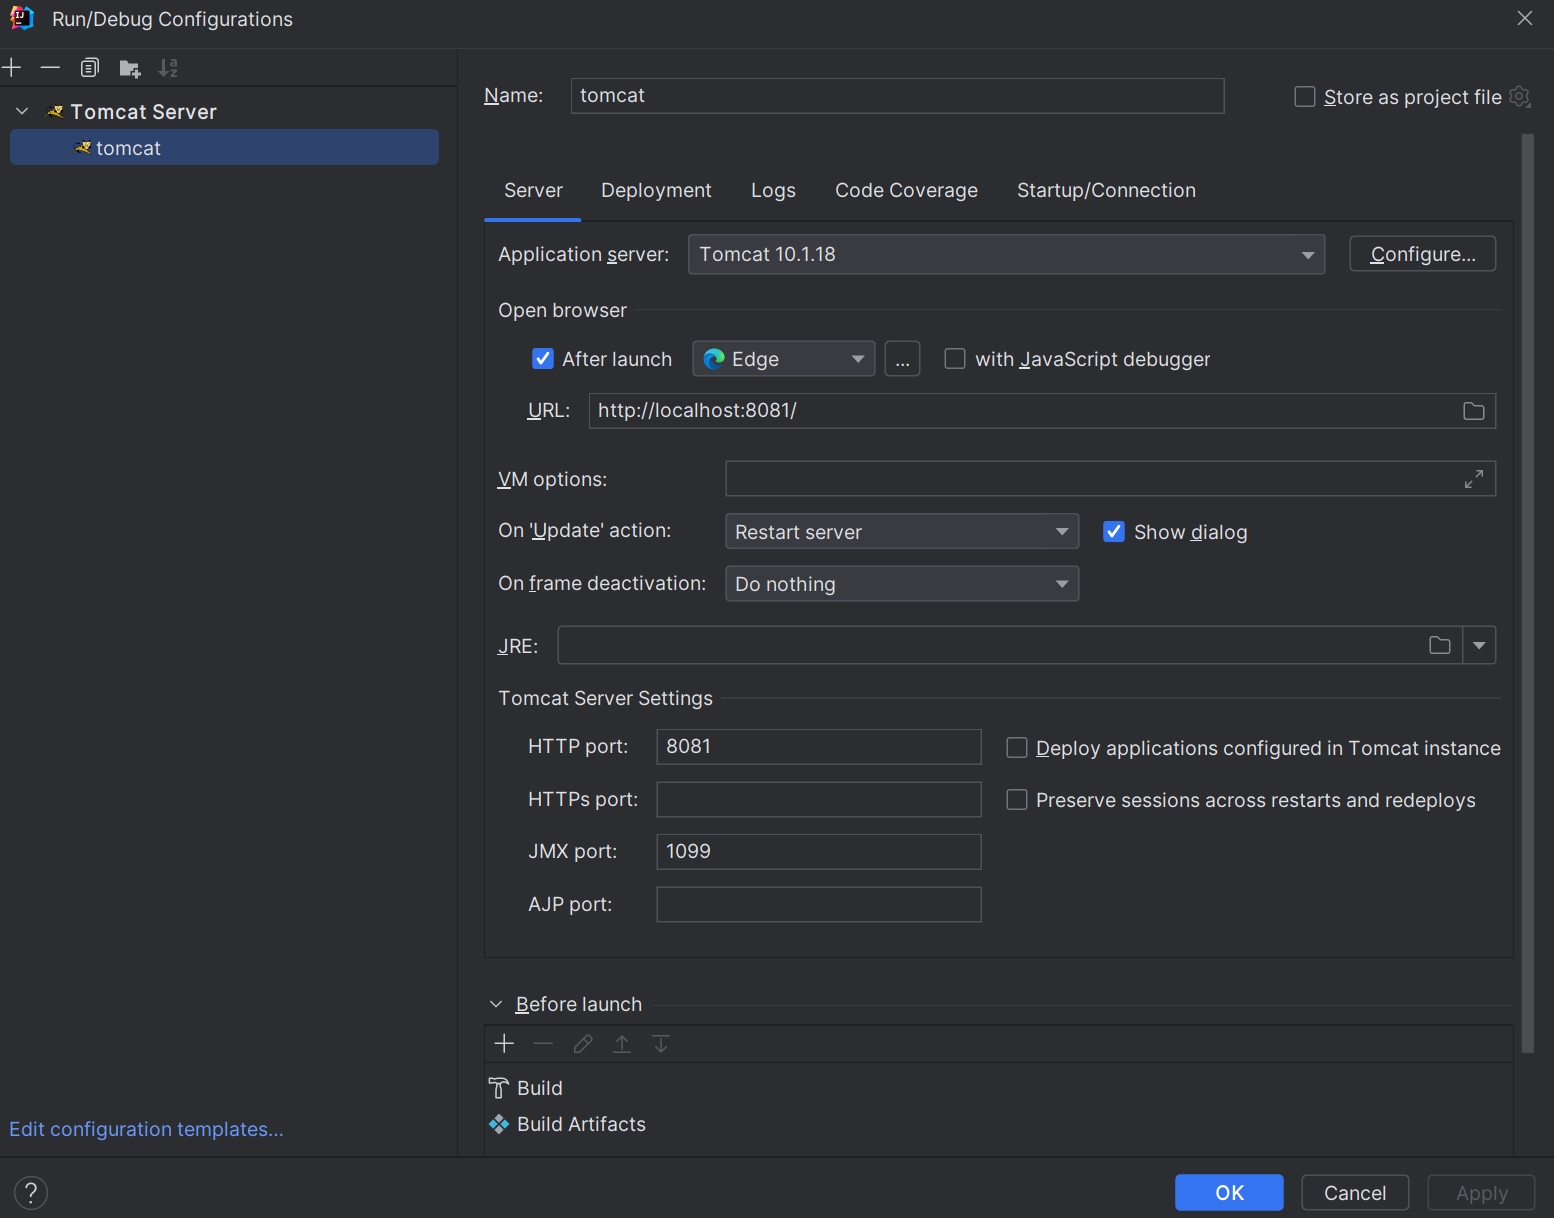The width and height of the screenshot is (1554, 1218).
Task: Enable Preserve sessions across restarts and redeploys
Action: click(1017, 800)
